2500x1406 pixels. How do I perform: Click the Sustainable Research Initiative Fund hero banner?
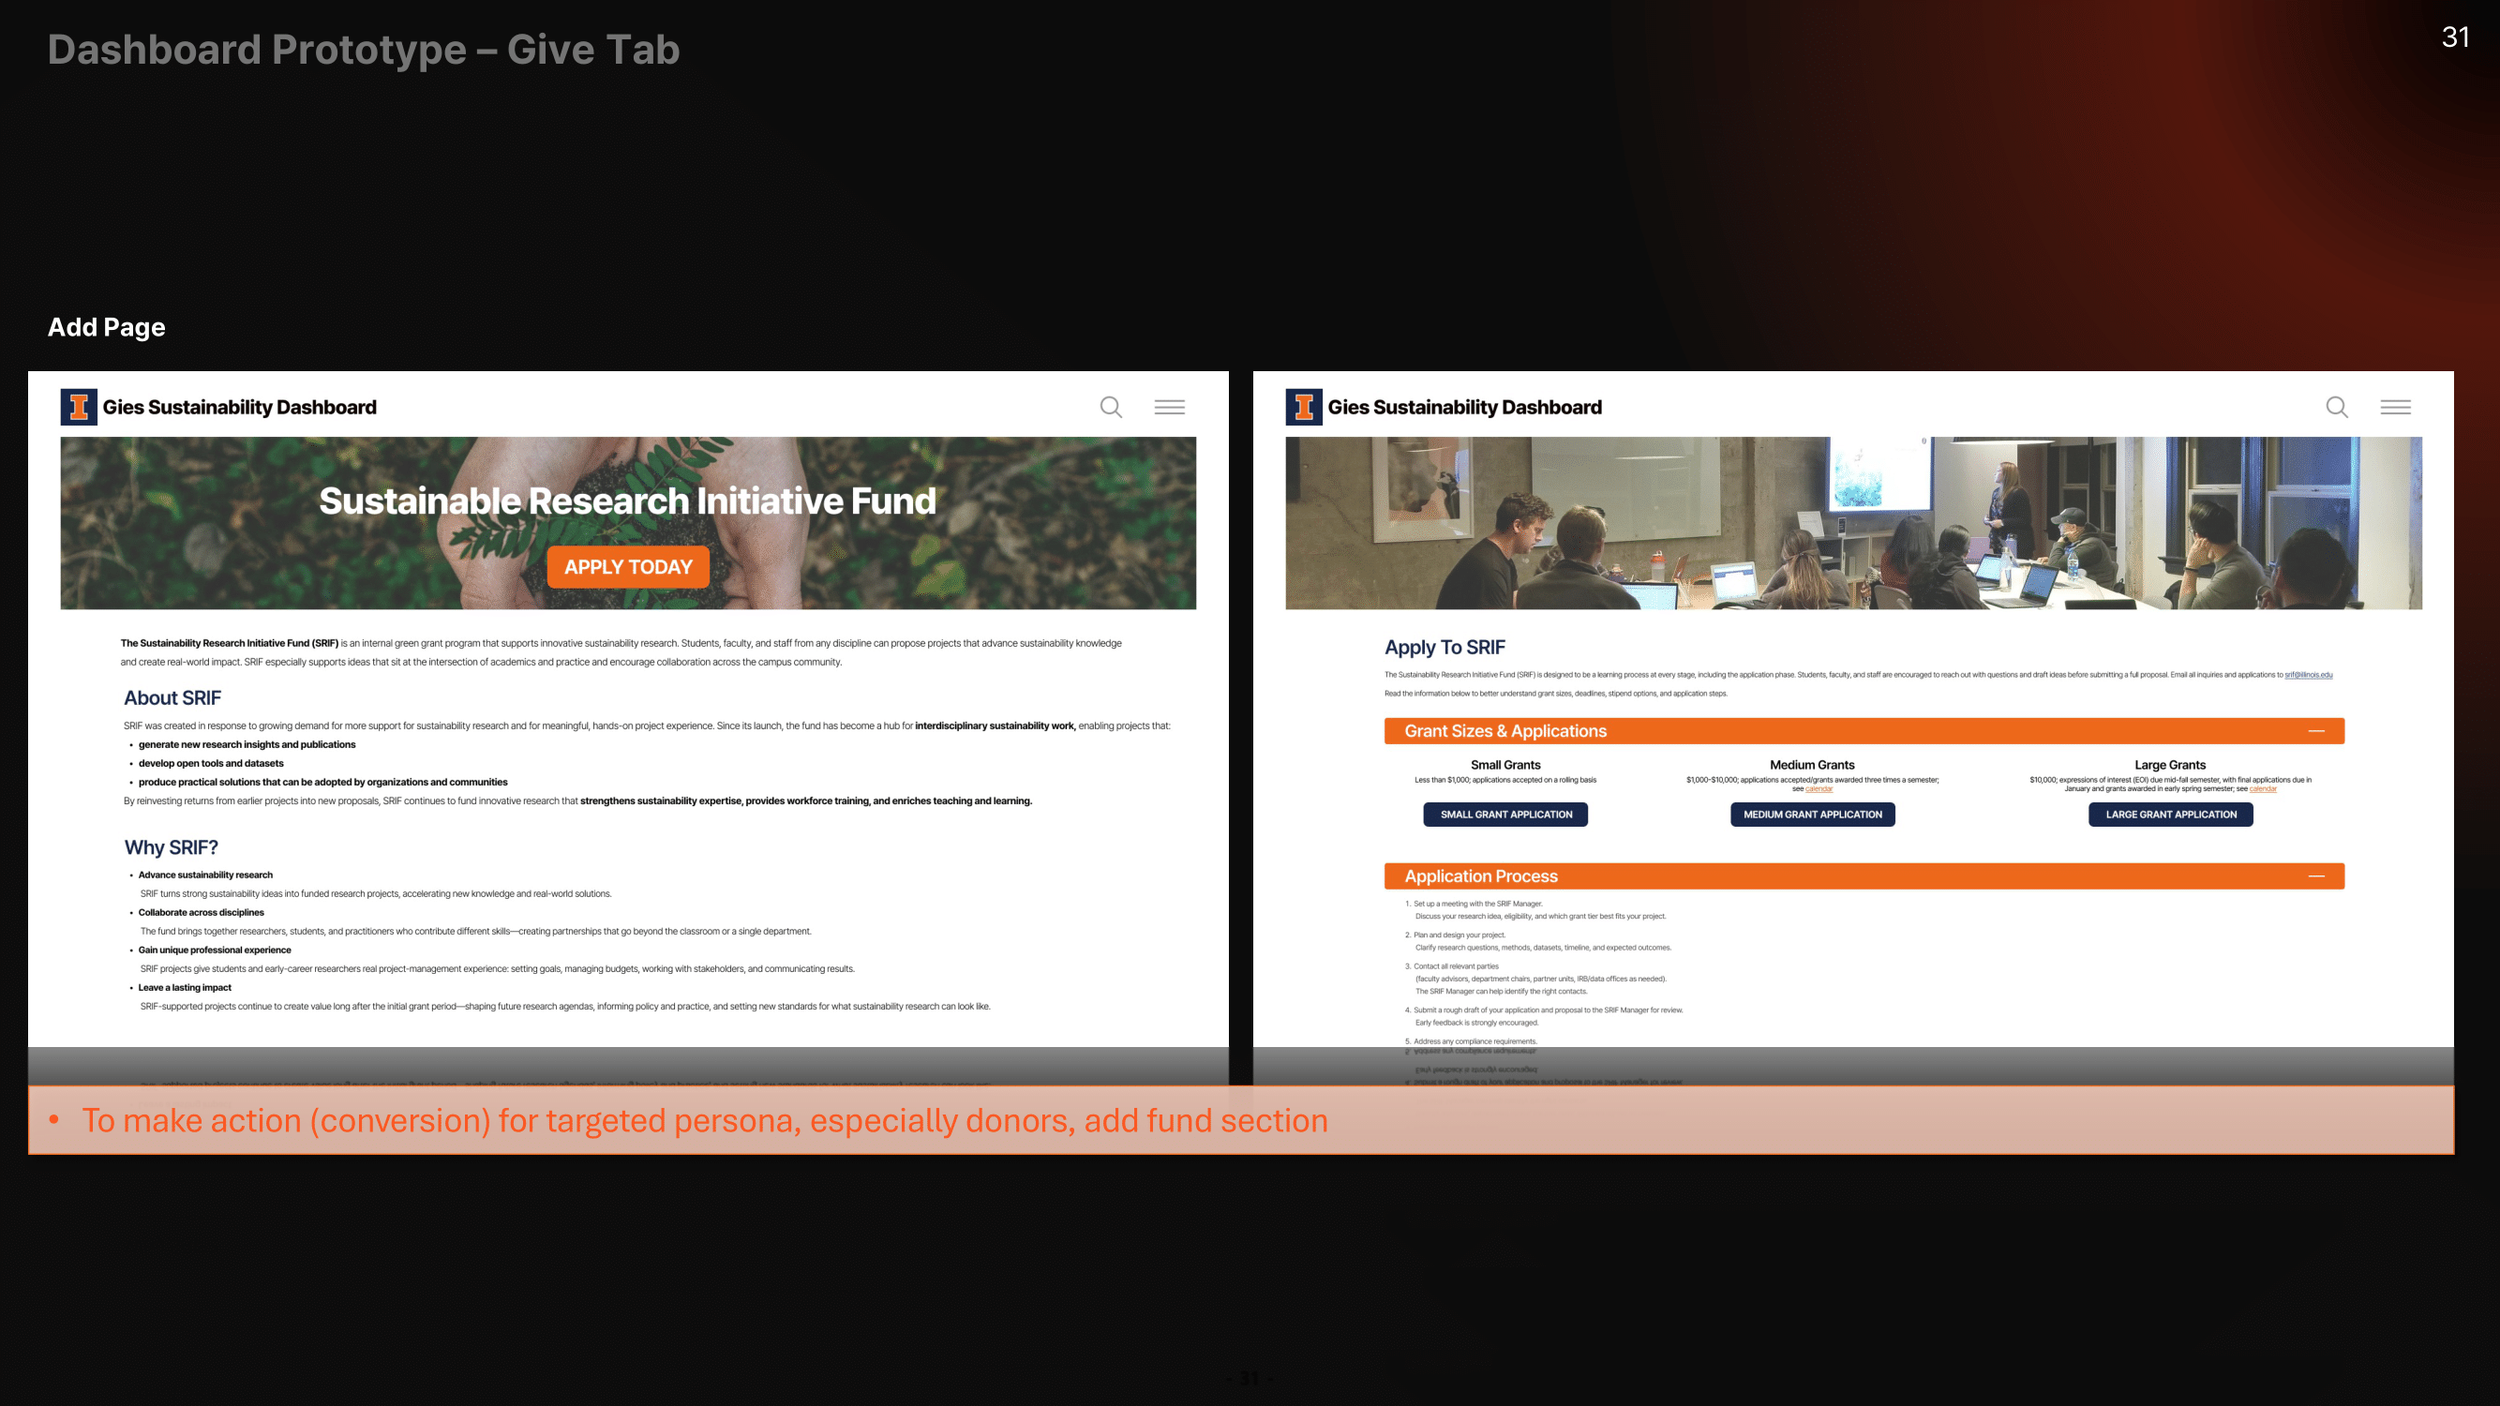click(x=627, y=501)
